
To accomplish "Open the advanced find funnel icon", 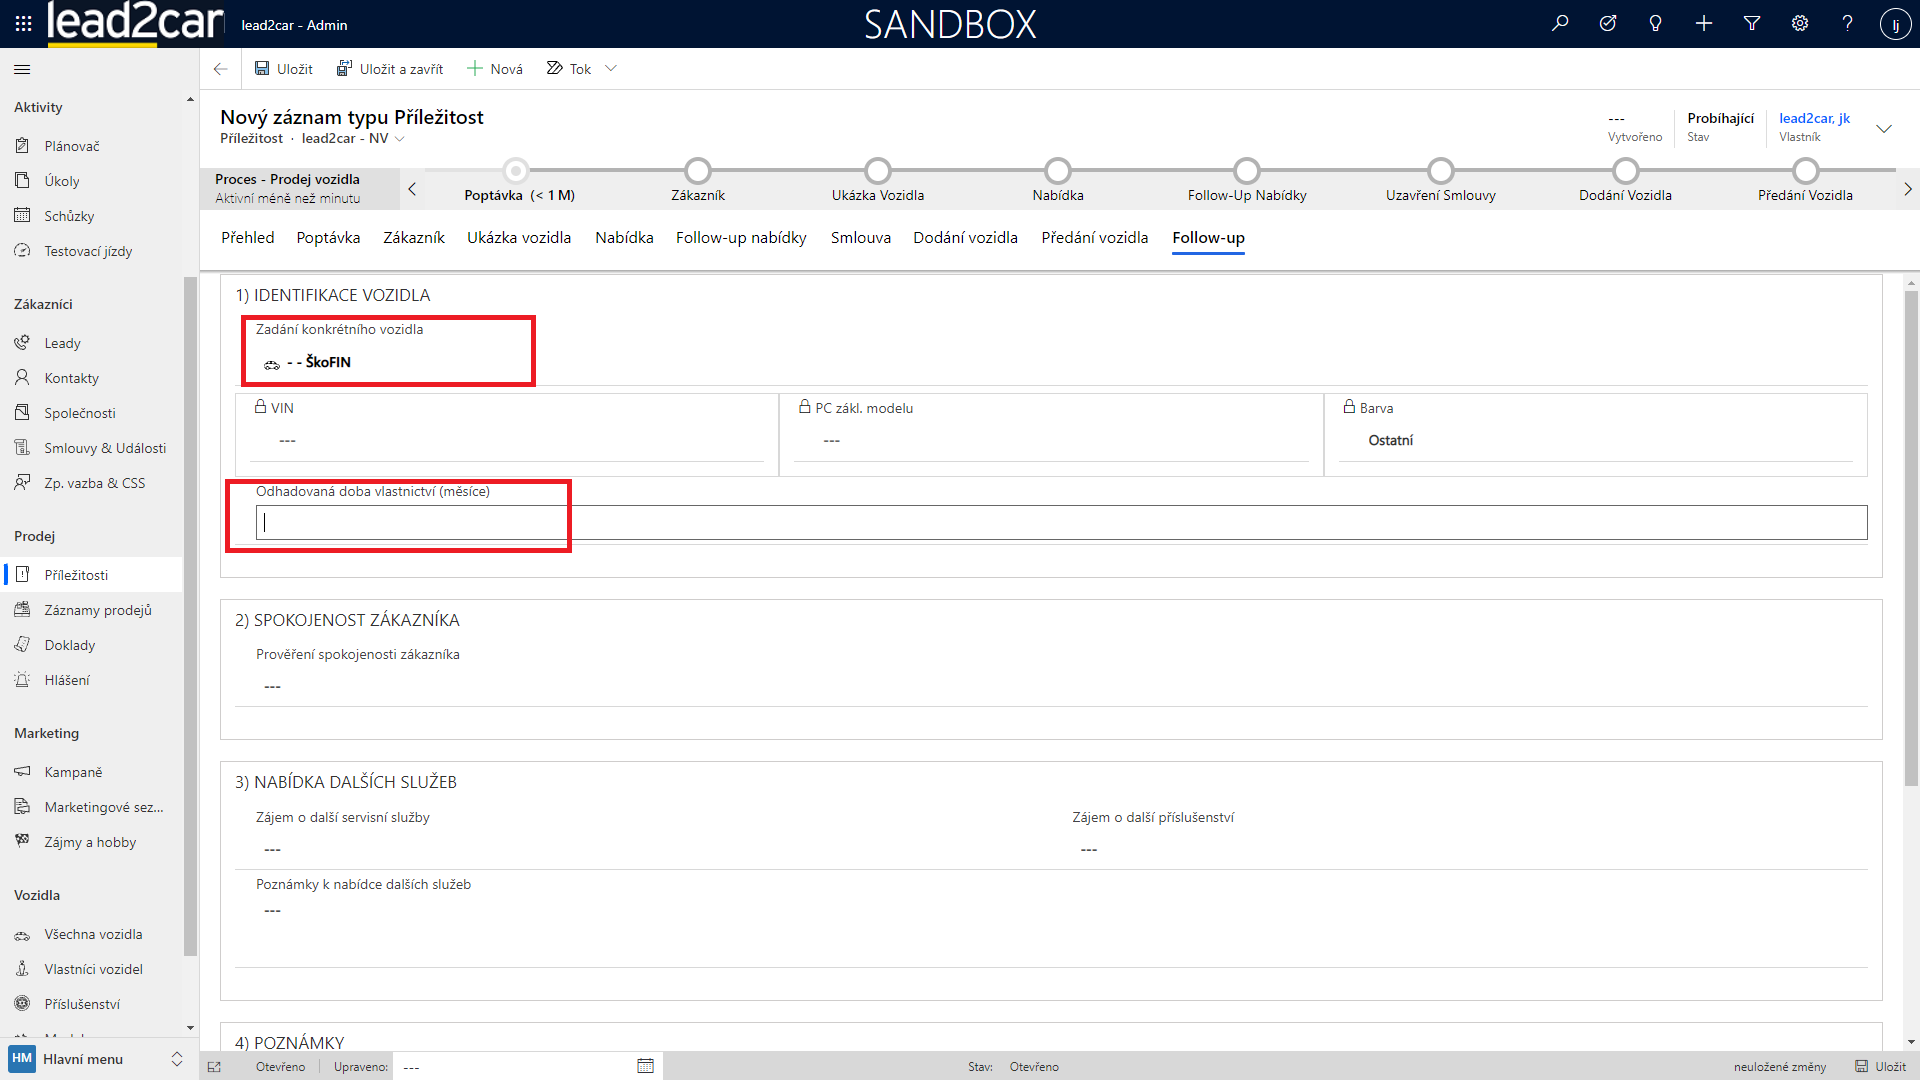I will coord(1752,23).
